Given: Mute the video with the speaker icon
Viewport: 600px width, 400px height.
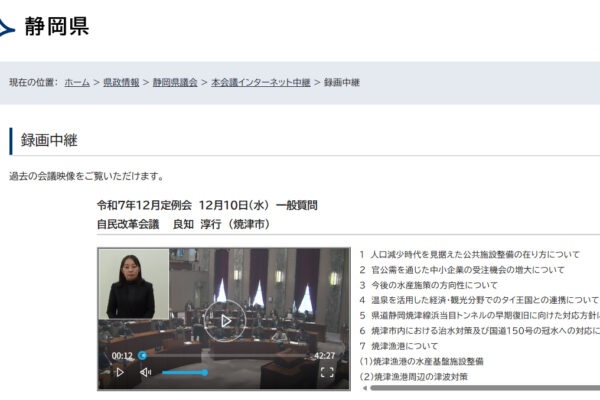Looking at the screenshot, I should click(145, 372).
